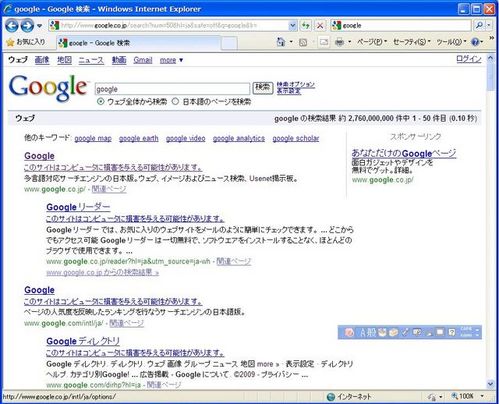
Task: Select 日本語のページを検索 radio button
Action: point(175,102)
